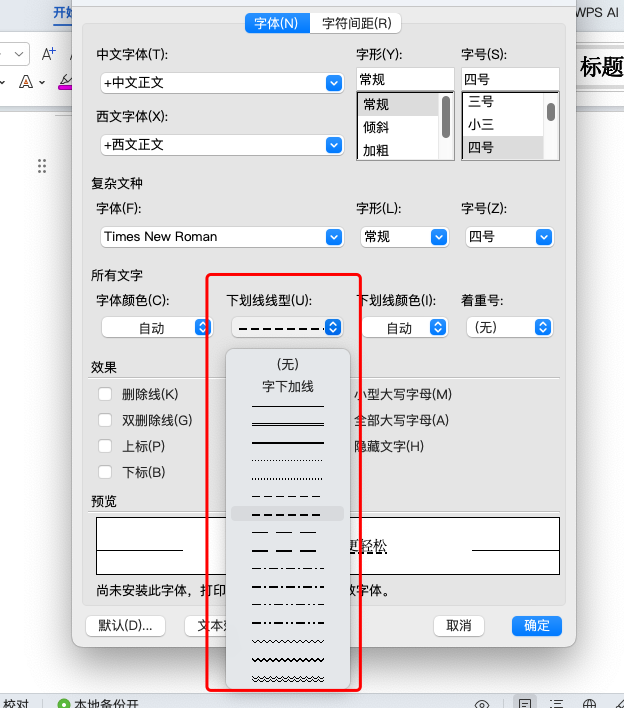624x708 pixels.
Task: Click the 取消 button
Action: [459, 626]
